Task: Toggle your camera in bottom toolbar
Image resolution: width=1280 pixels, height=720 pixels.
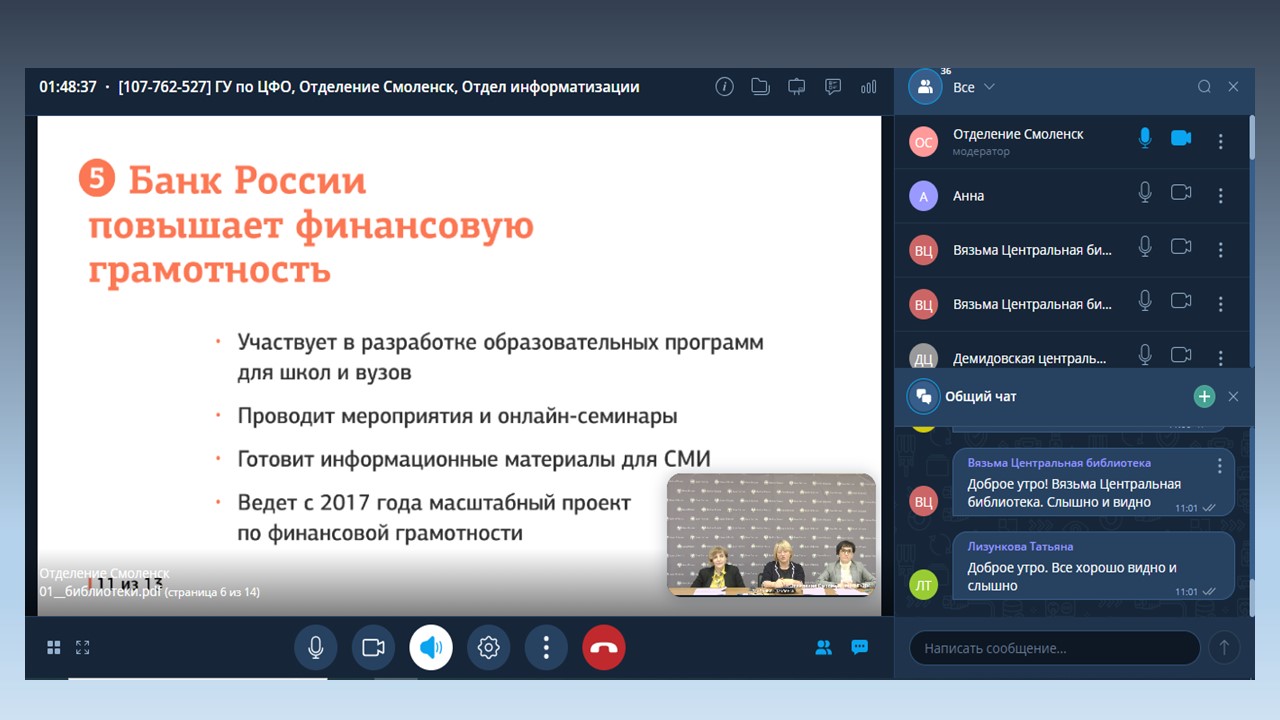Action: (373, 648)
